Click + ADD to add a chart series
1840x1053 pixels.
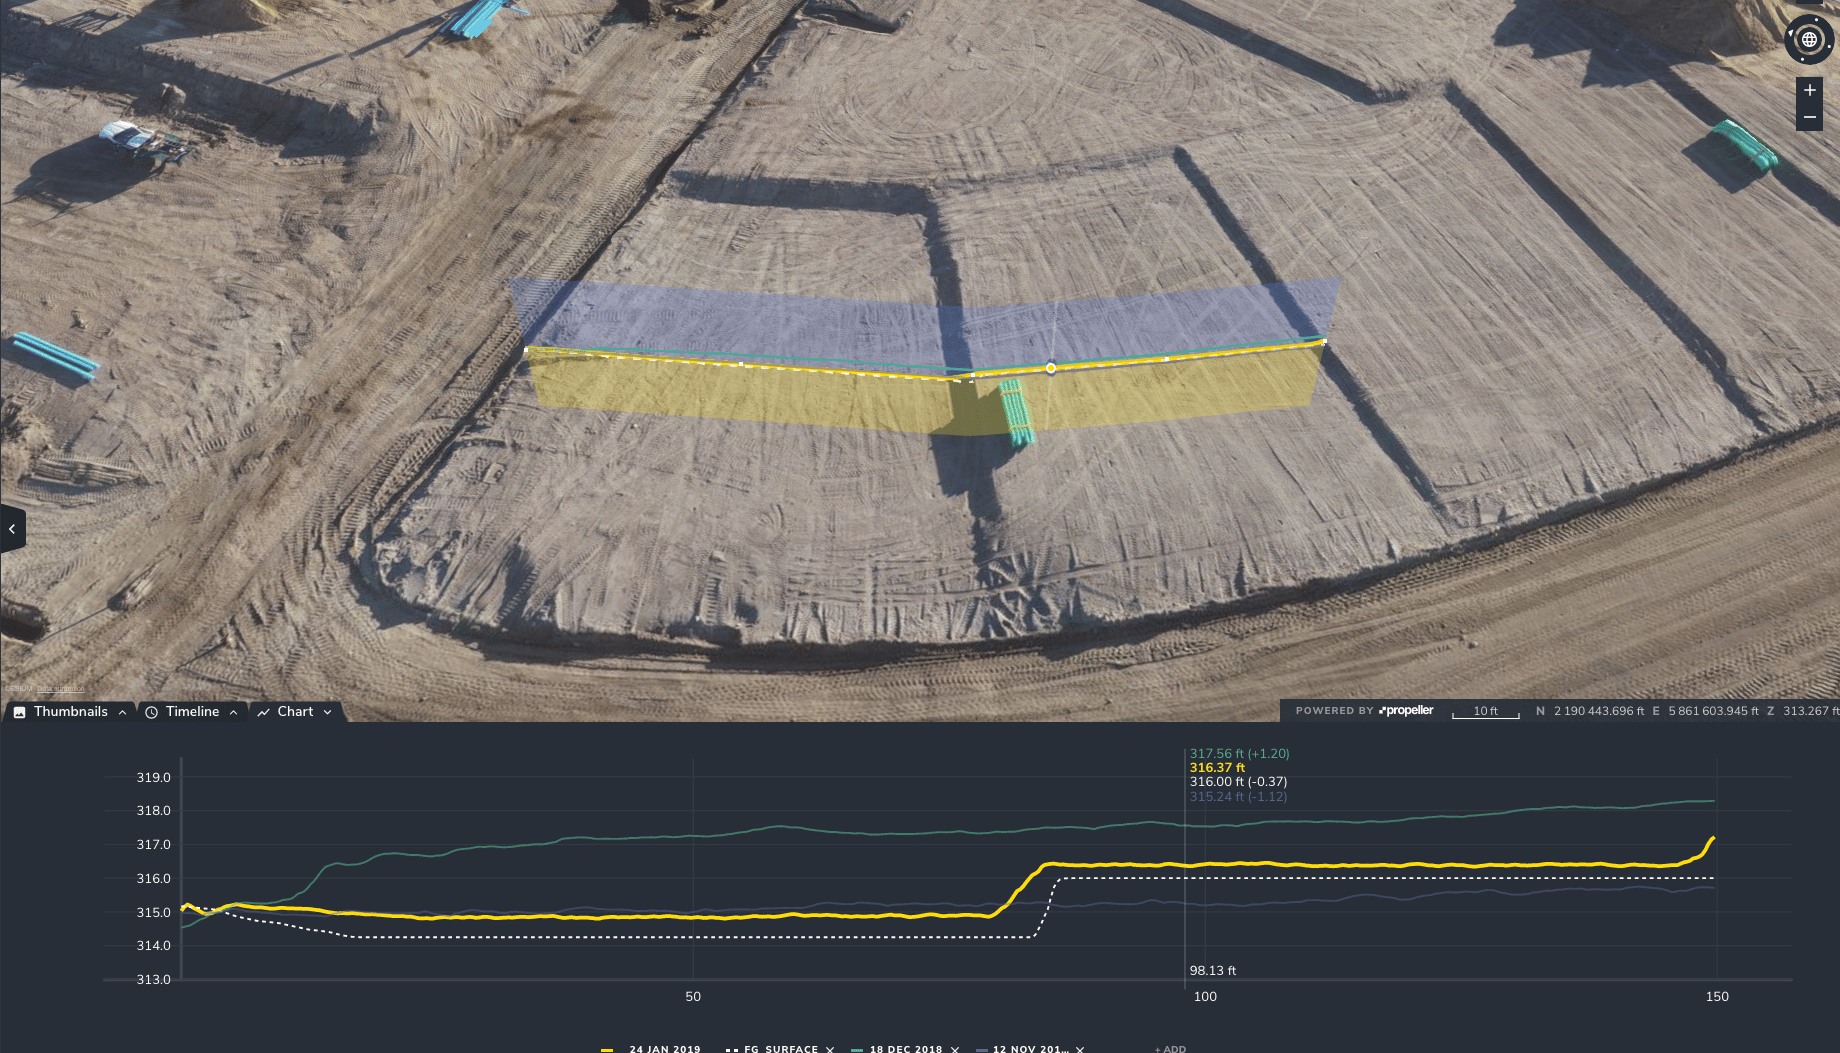pos(1170,1049)
